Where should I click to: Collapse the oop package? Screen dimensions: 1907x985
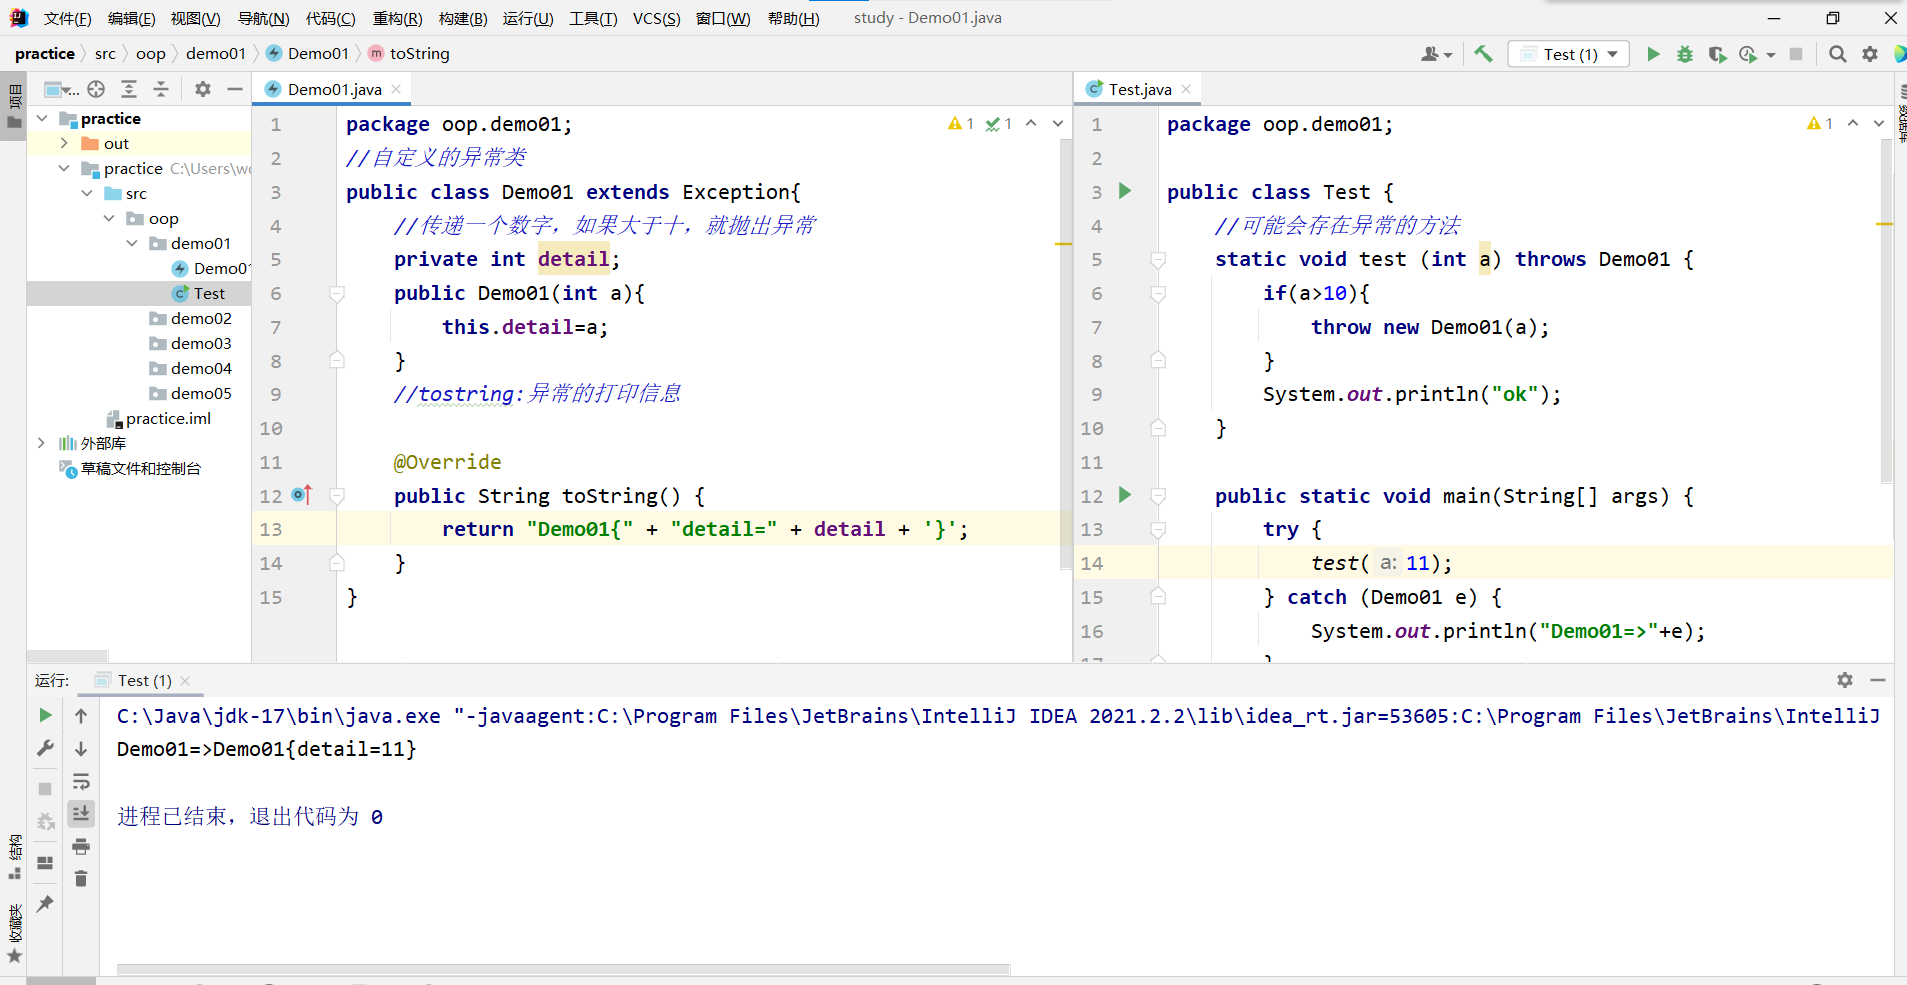[109, 218]
